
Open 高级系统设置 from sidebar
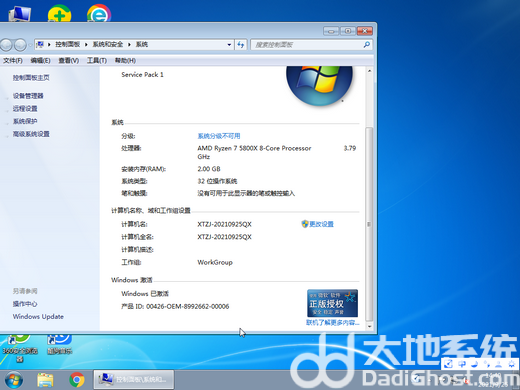(31, 134)
